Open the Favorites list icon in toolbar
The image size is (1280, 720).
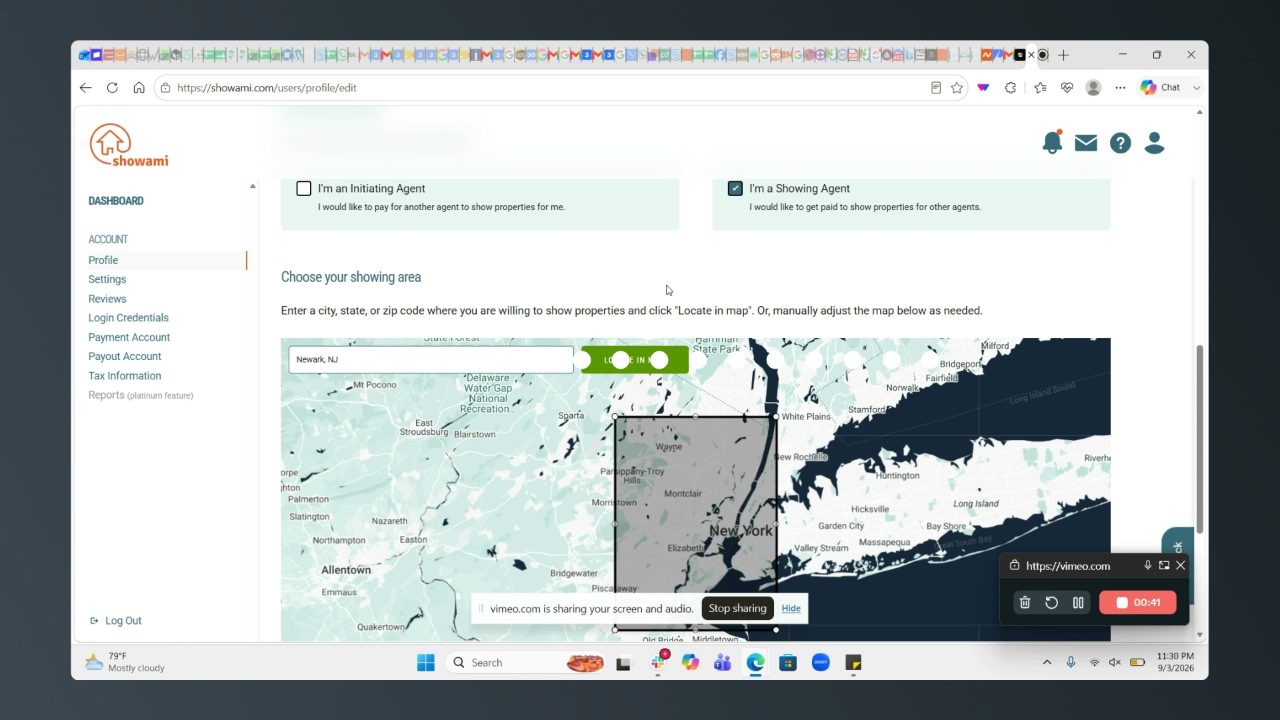point(1040,87)
